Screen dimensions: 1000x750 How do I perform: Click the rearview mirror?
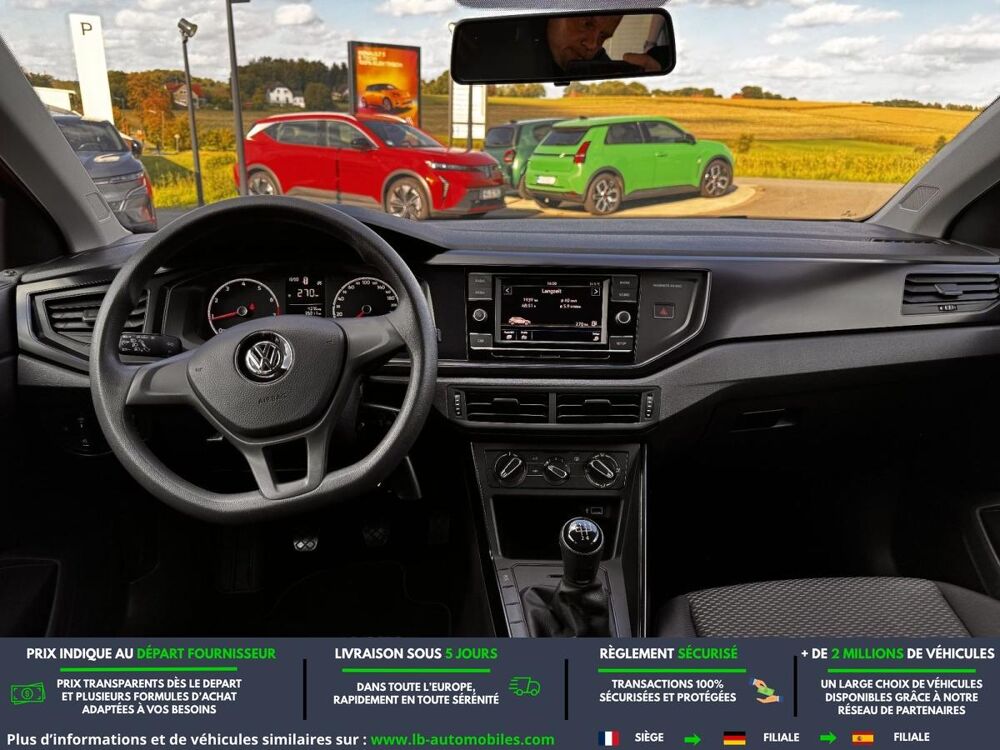(562, 46)
